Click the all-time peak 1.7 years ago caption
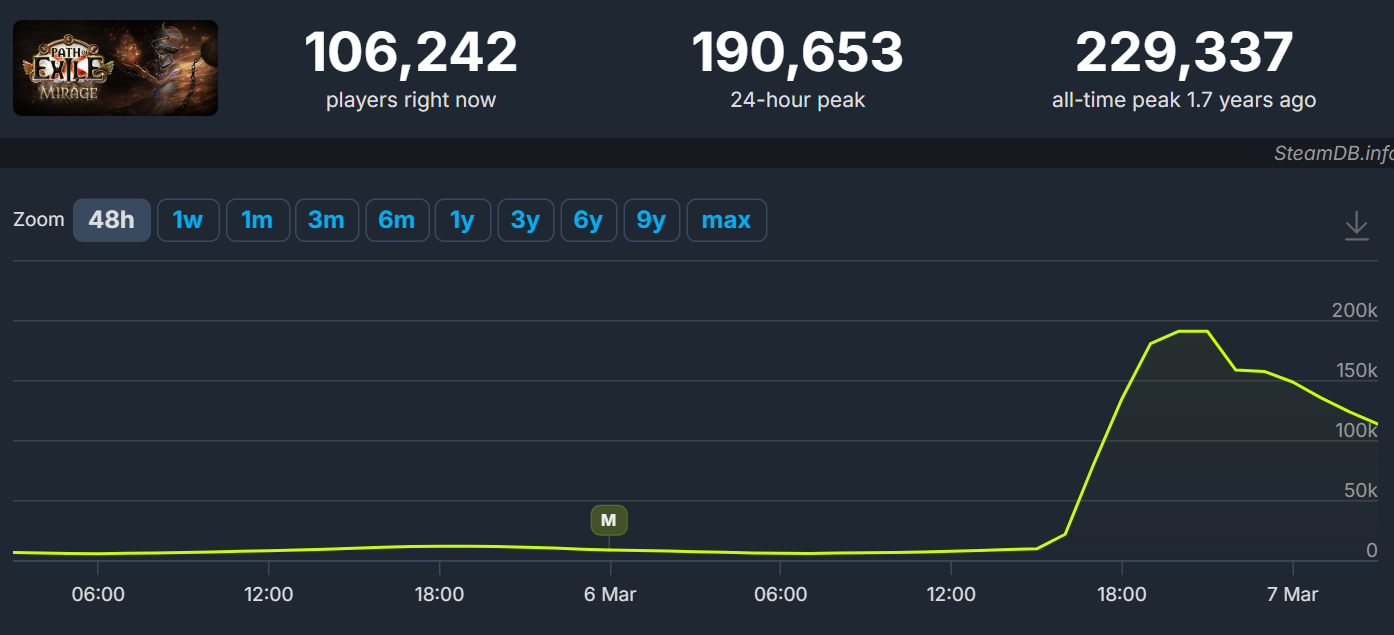1394x635 pixels. [1184, 100]
